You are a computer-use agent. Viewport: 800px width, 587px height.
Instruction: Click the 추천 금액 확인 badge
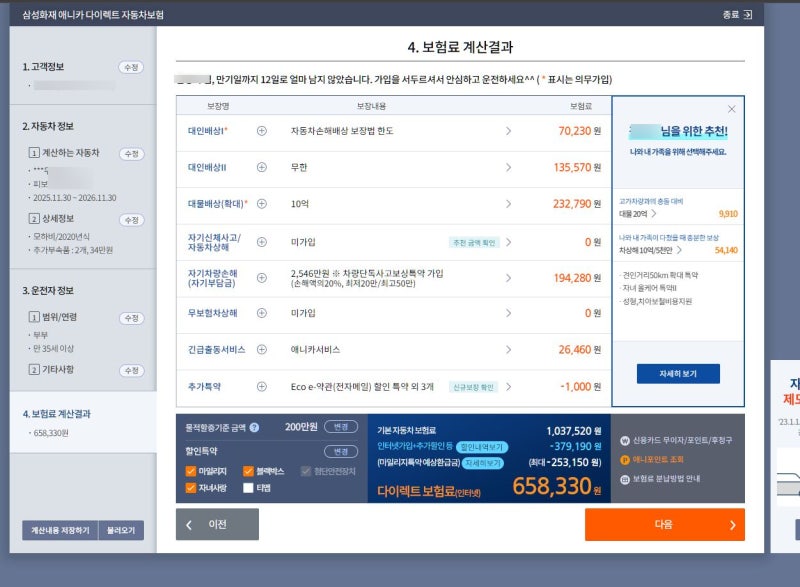pos(474,242)
